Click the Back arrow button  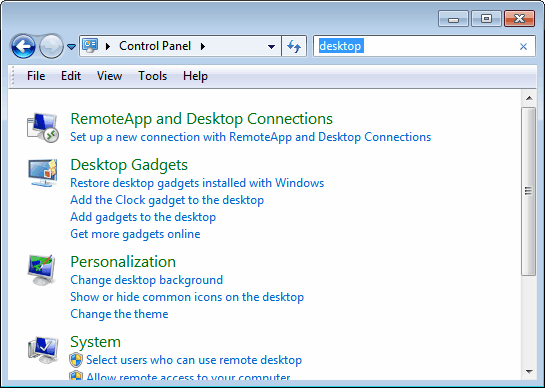(x=23, y=46)
